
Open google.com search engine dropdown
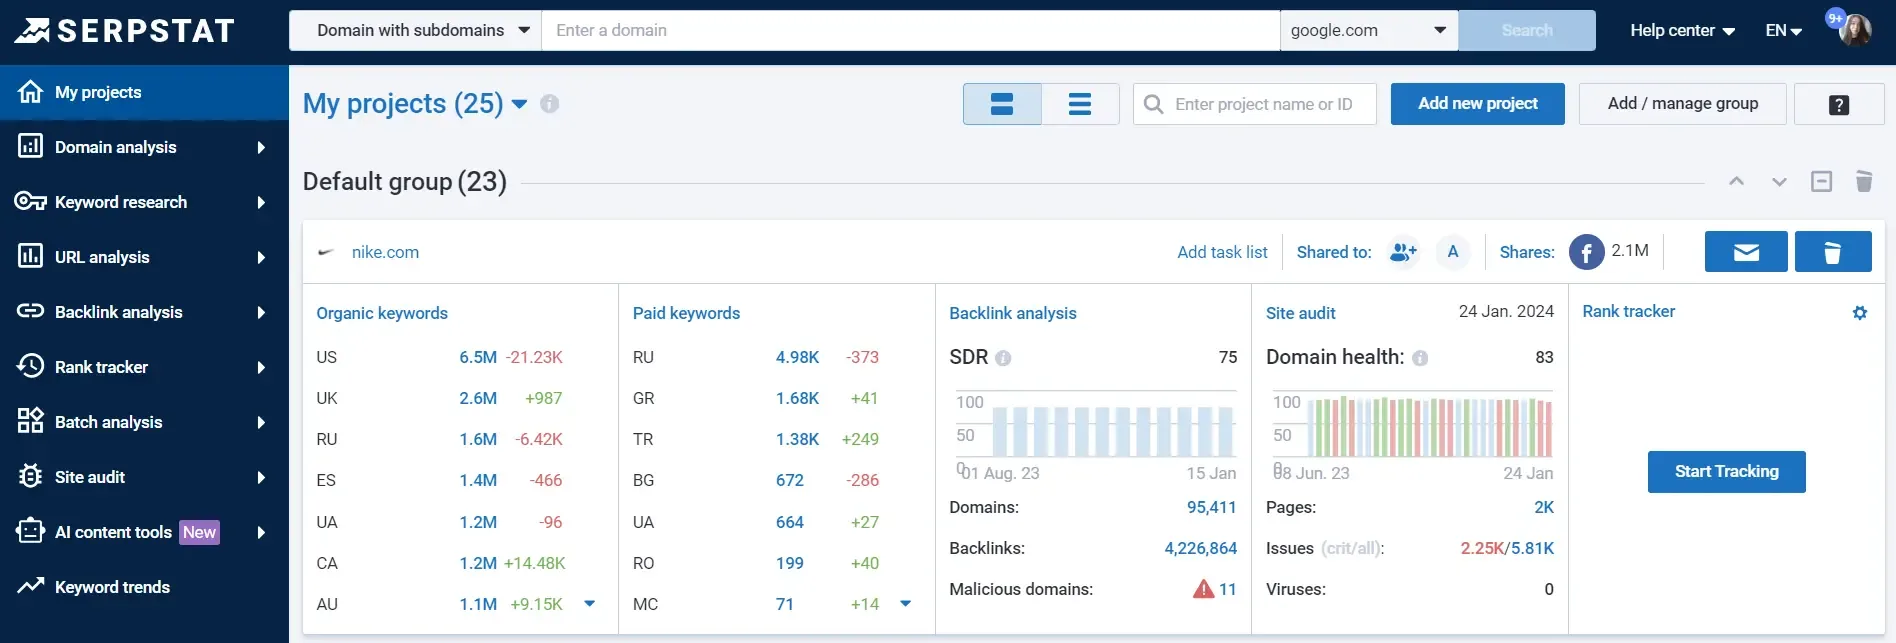[x=1369, y=30]
